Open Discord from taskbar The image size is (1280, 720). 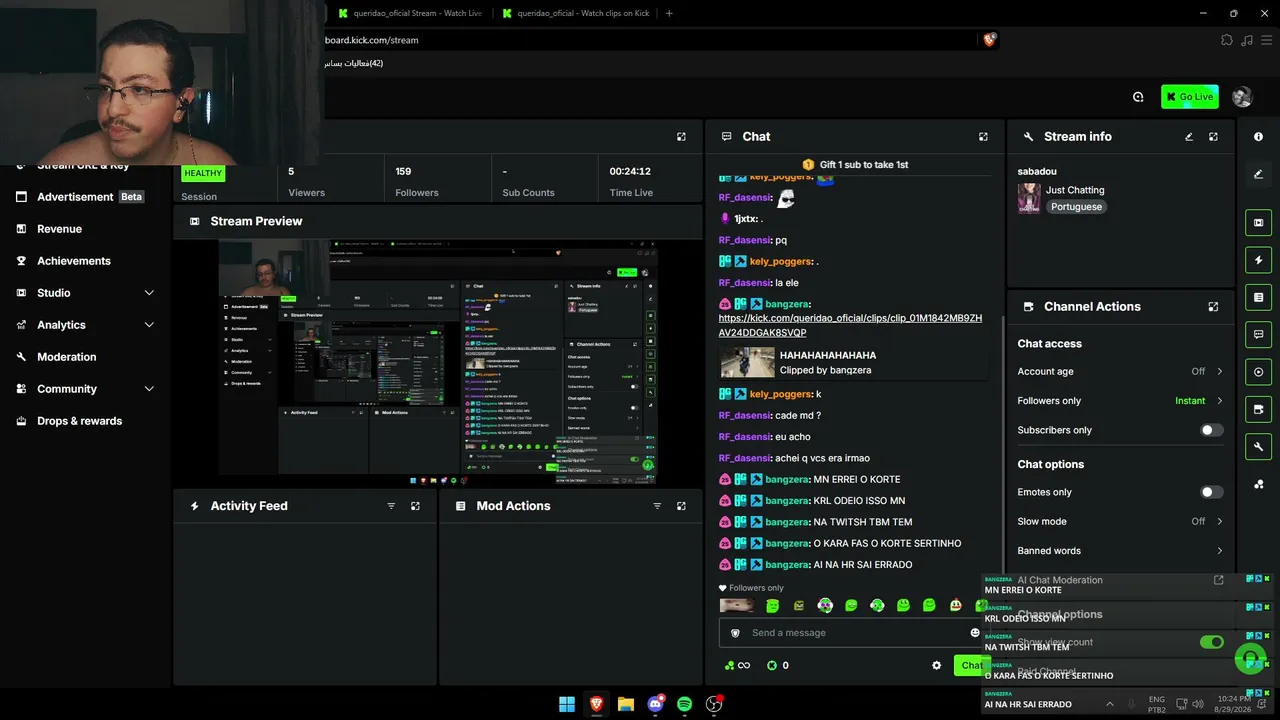click(x=656, y=704)
